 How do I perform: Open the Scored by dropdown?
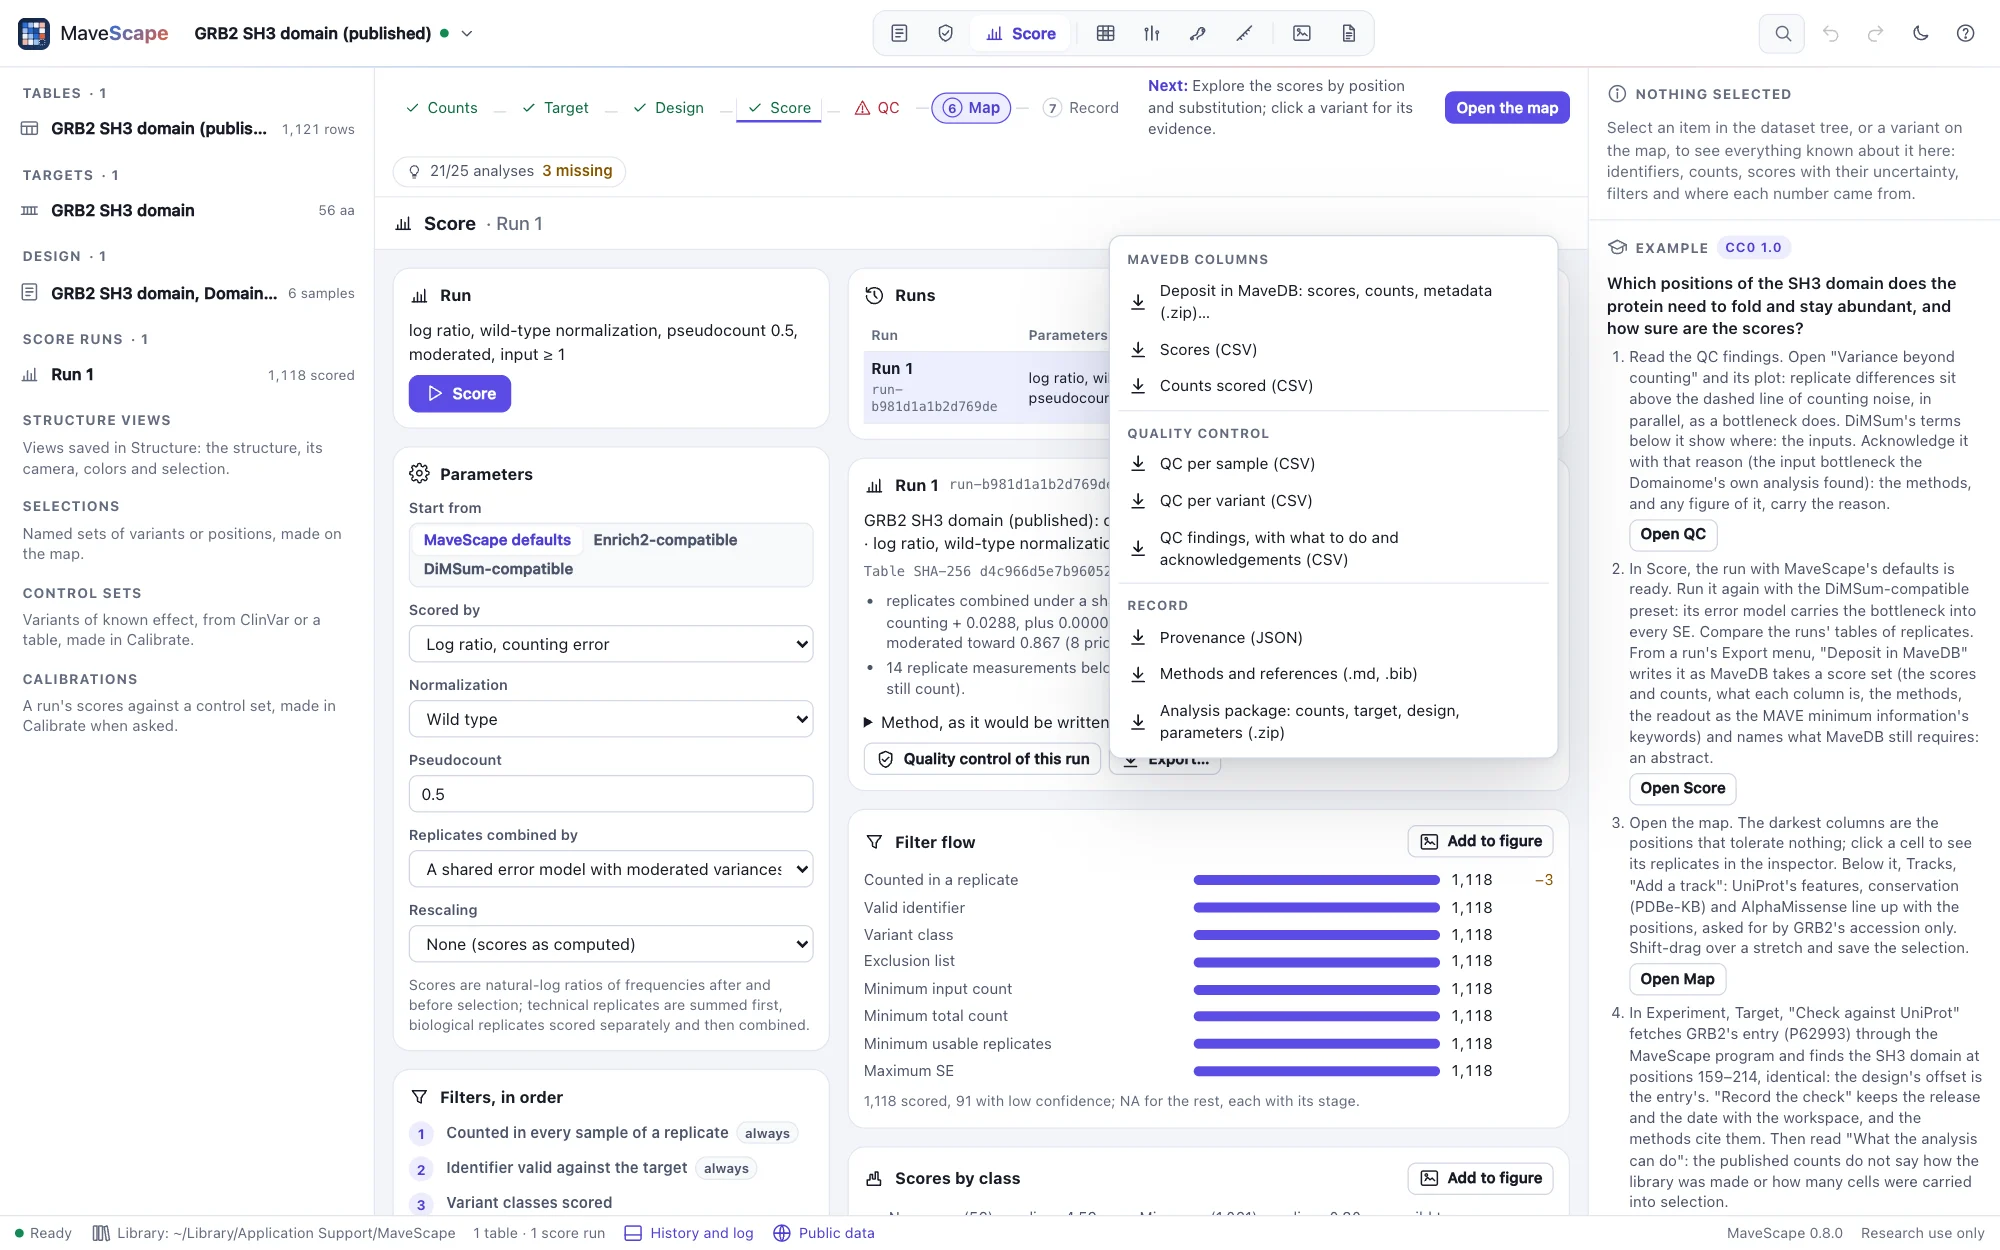click(611, 644)
